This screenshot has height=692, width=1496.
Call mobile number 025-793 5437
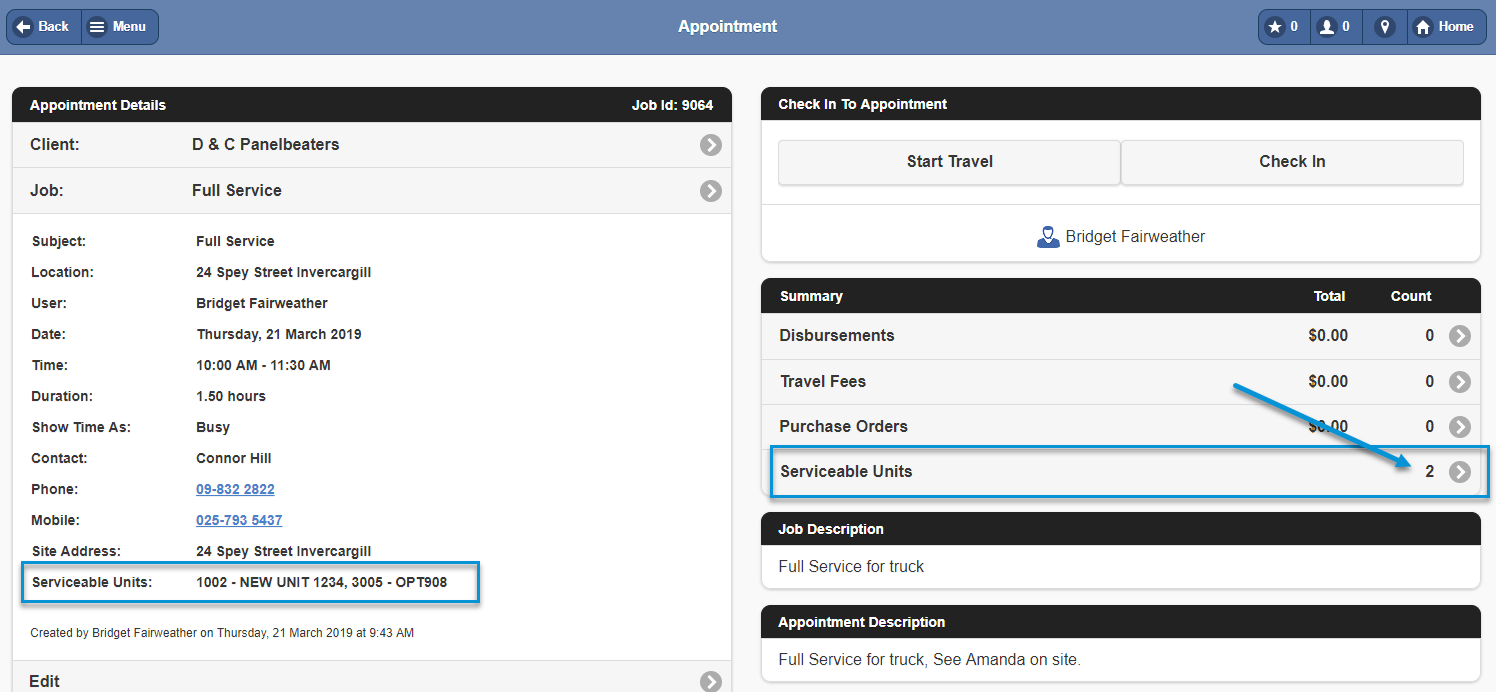[239, 520]
